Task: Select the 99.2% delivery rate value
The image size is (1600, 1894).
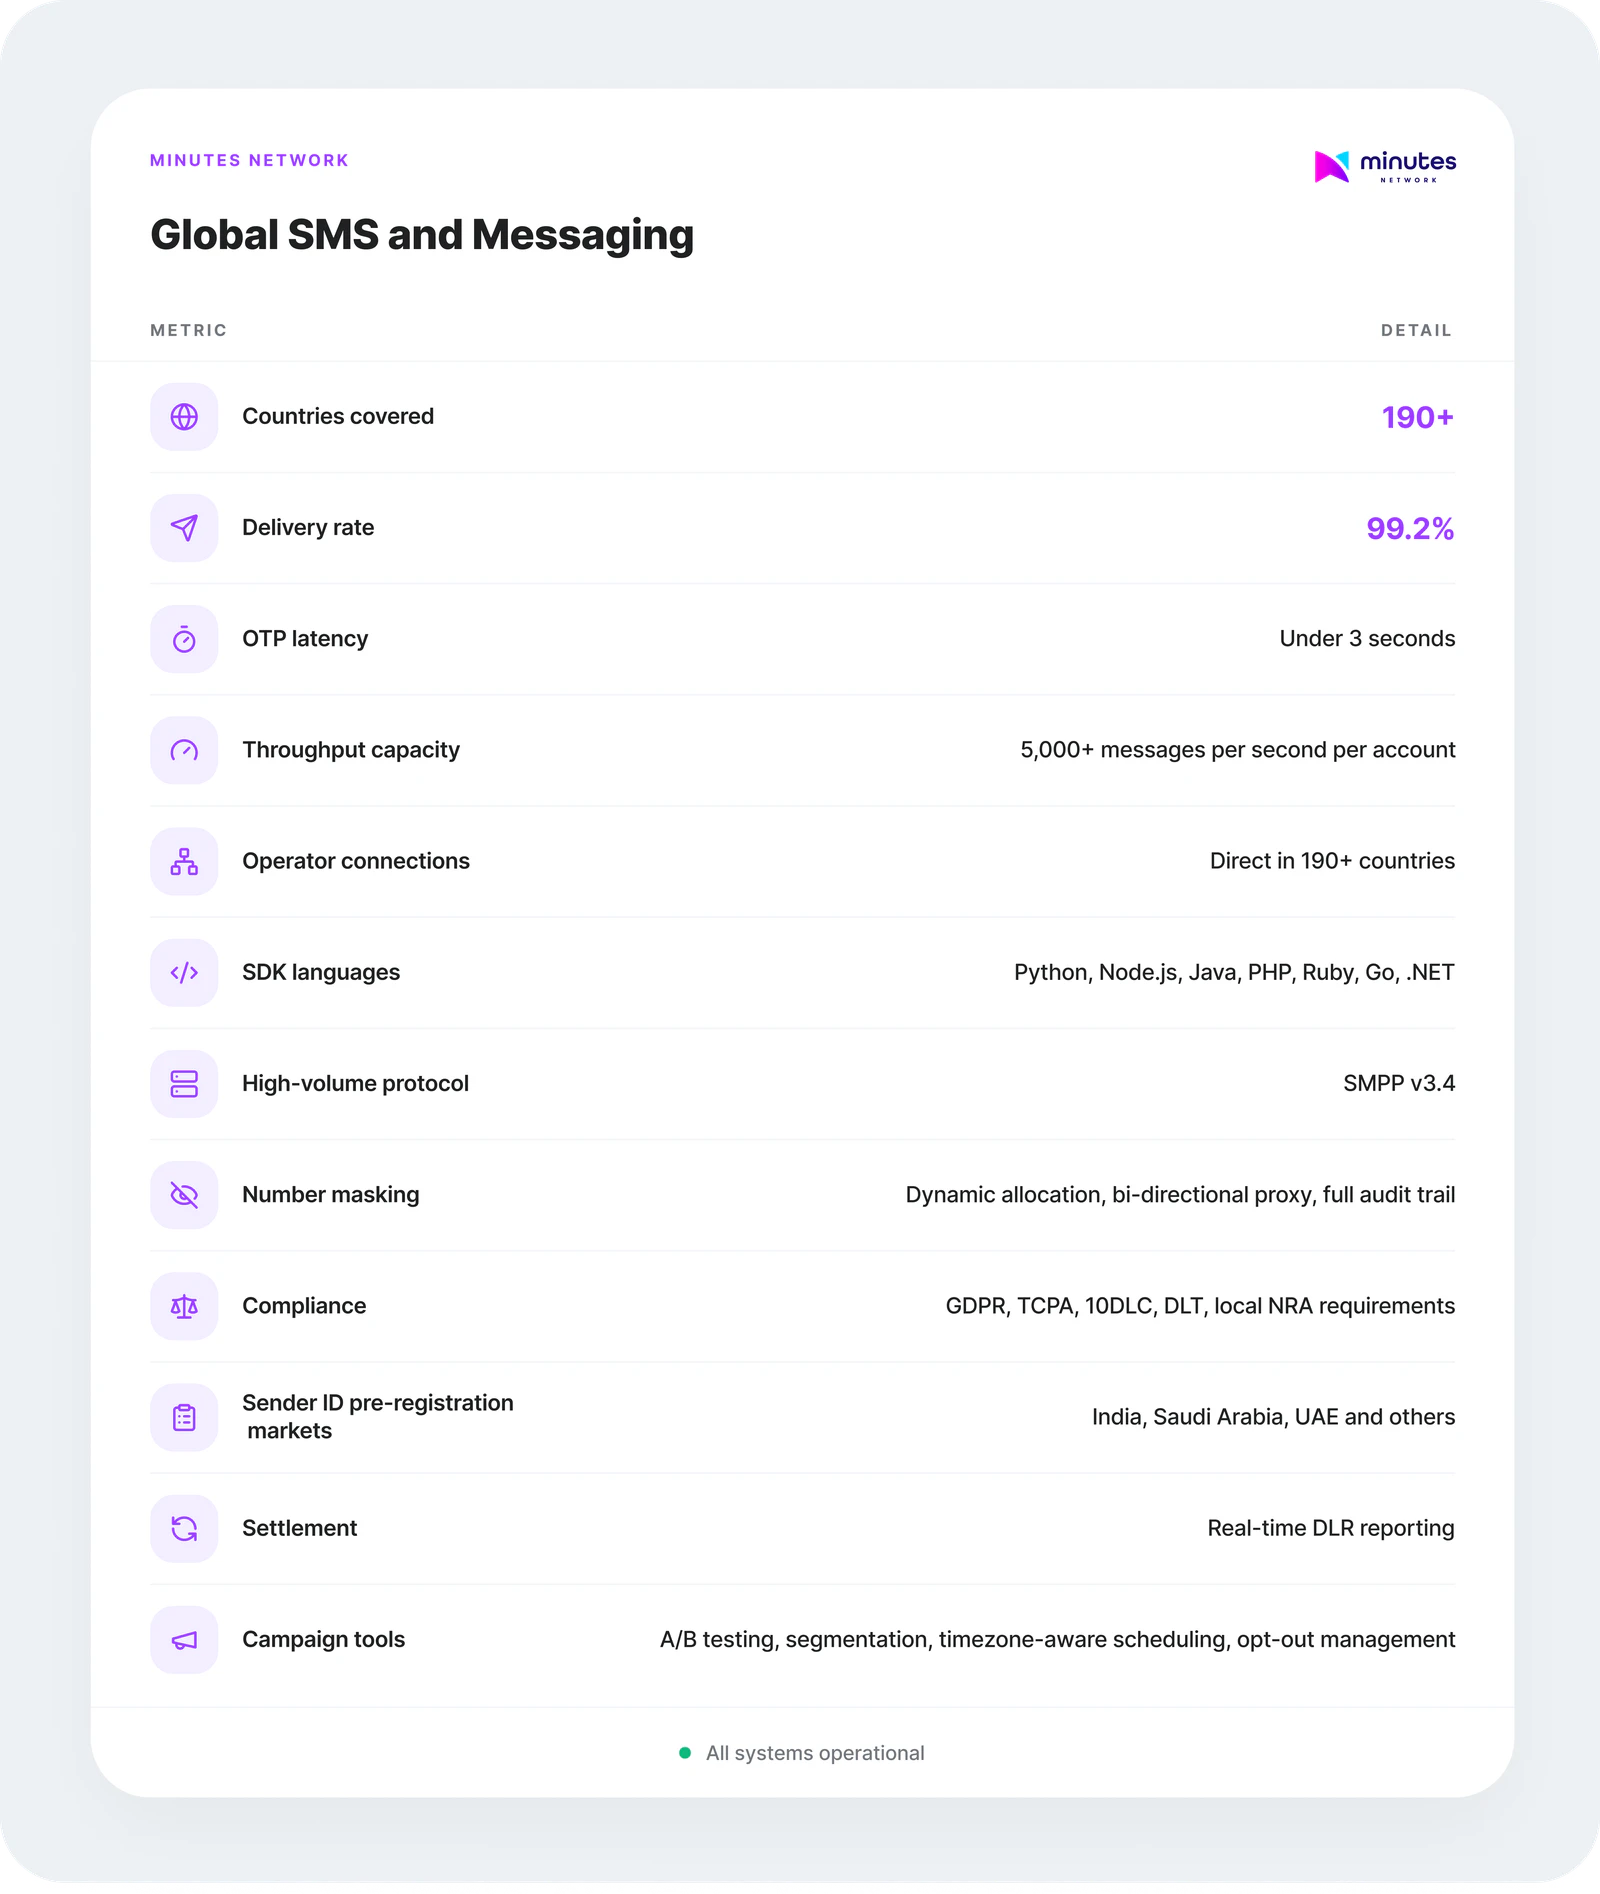Action: pyautogui.click(x=1409, y=528)
